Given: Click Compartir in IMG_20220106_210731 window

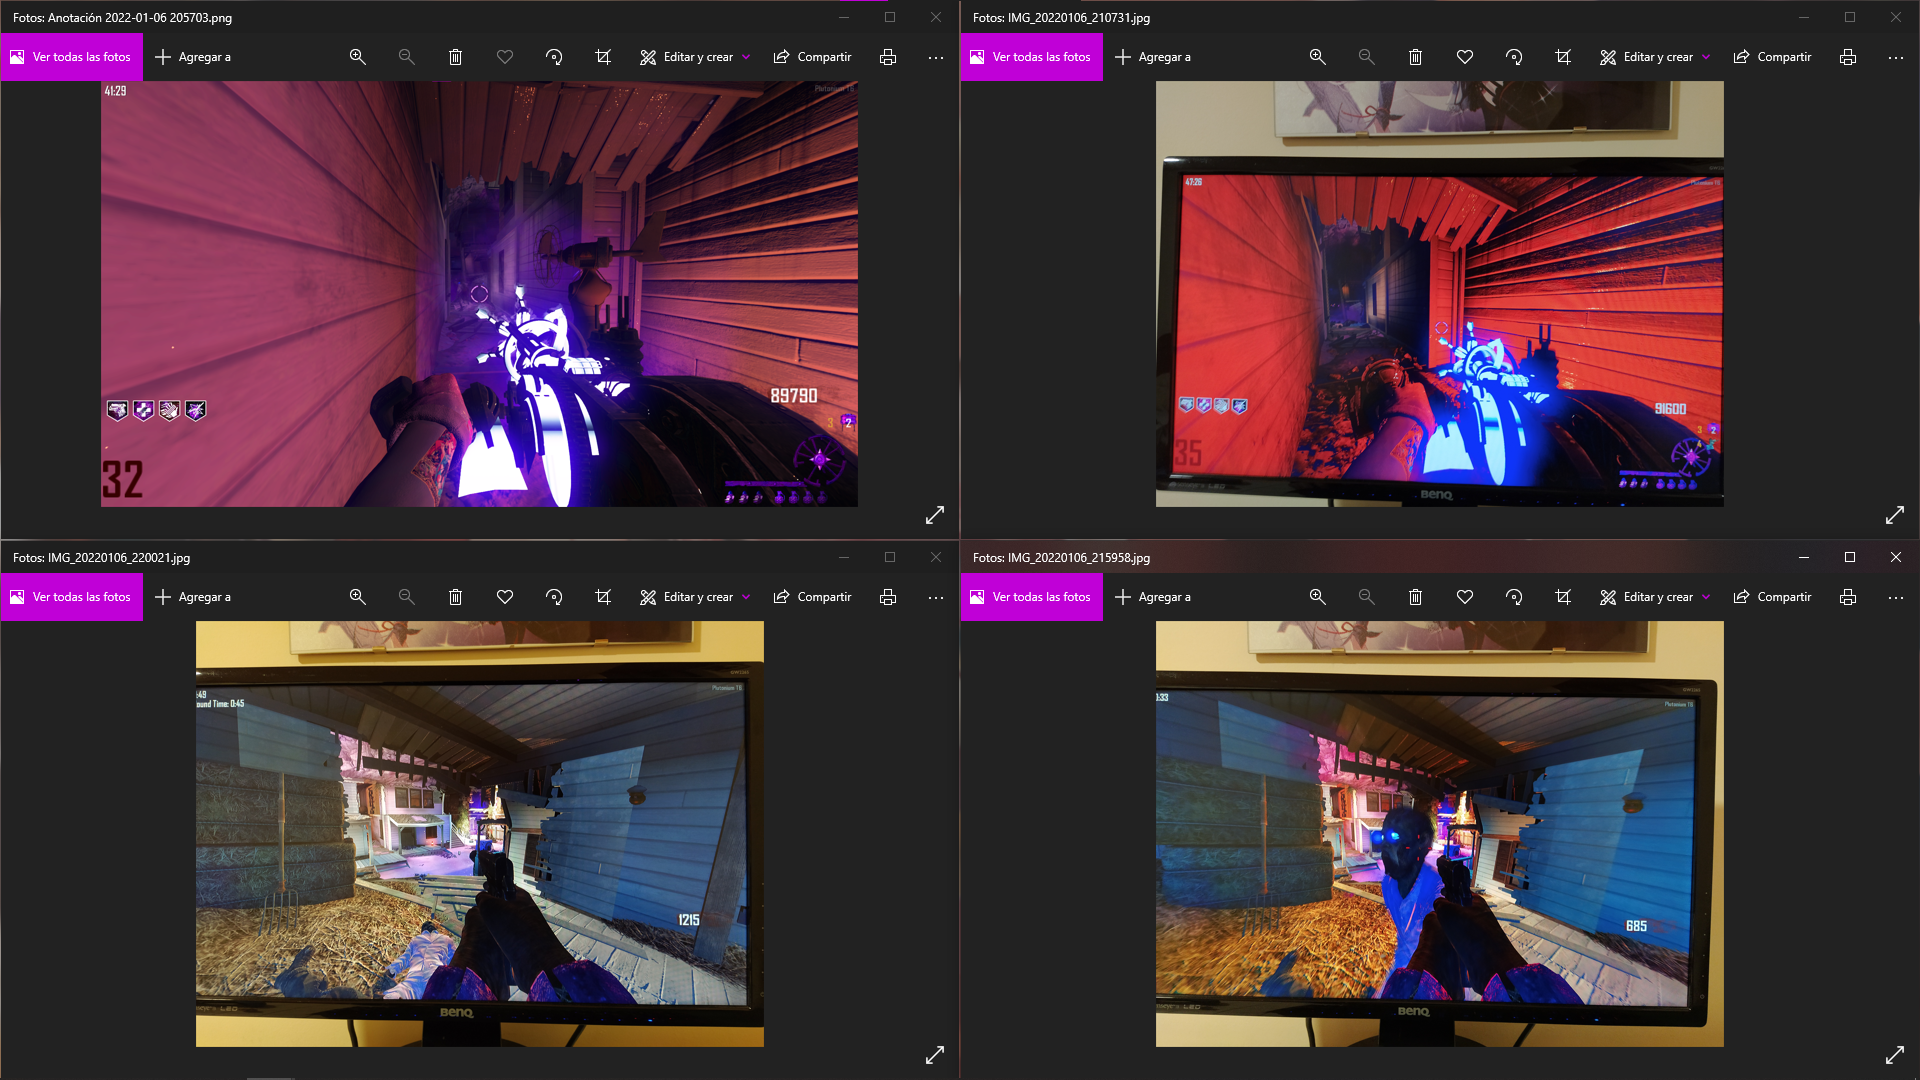Looking at the screenshot, I should coord(1772,57).
